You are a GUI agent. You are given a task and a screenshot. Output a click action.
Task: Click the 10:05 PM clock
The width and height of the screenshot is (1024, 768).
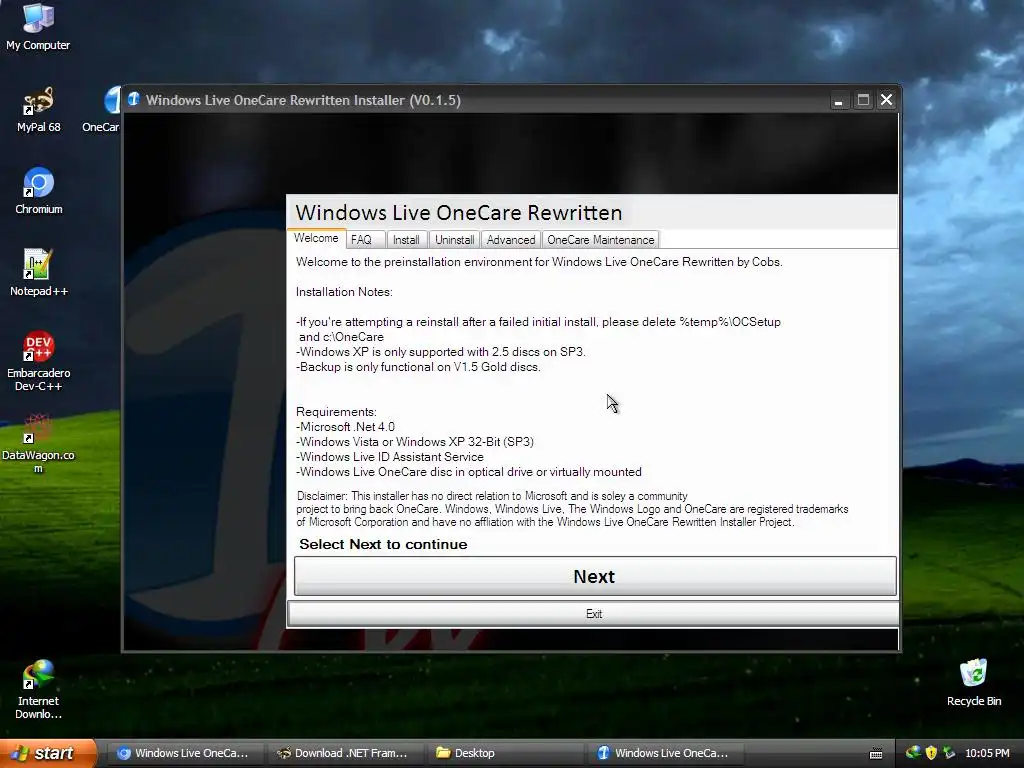coord(987,753)
